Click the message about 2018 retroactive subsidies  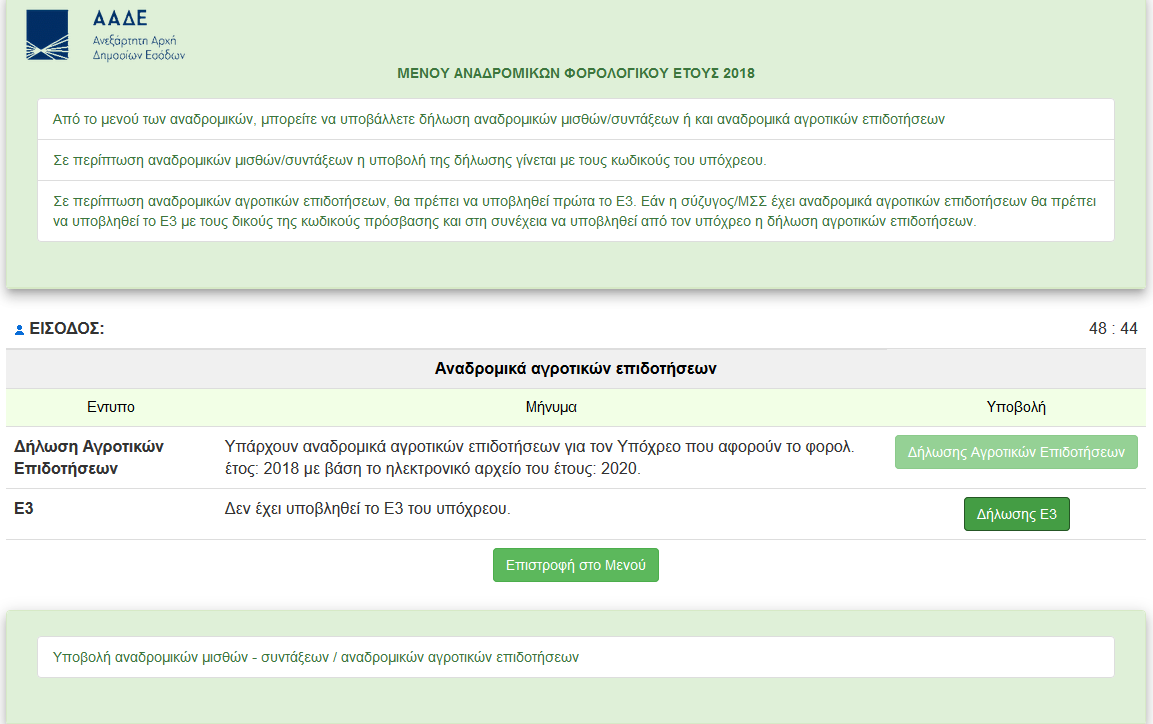coord(540,457)
